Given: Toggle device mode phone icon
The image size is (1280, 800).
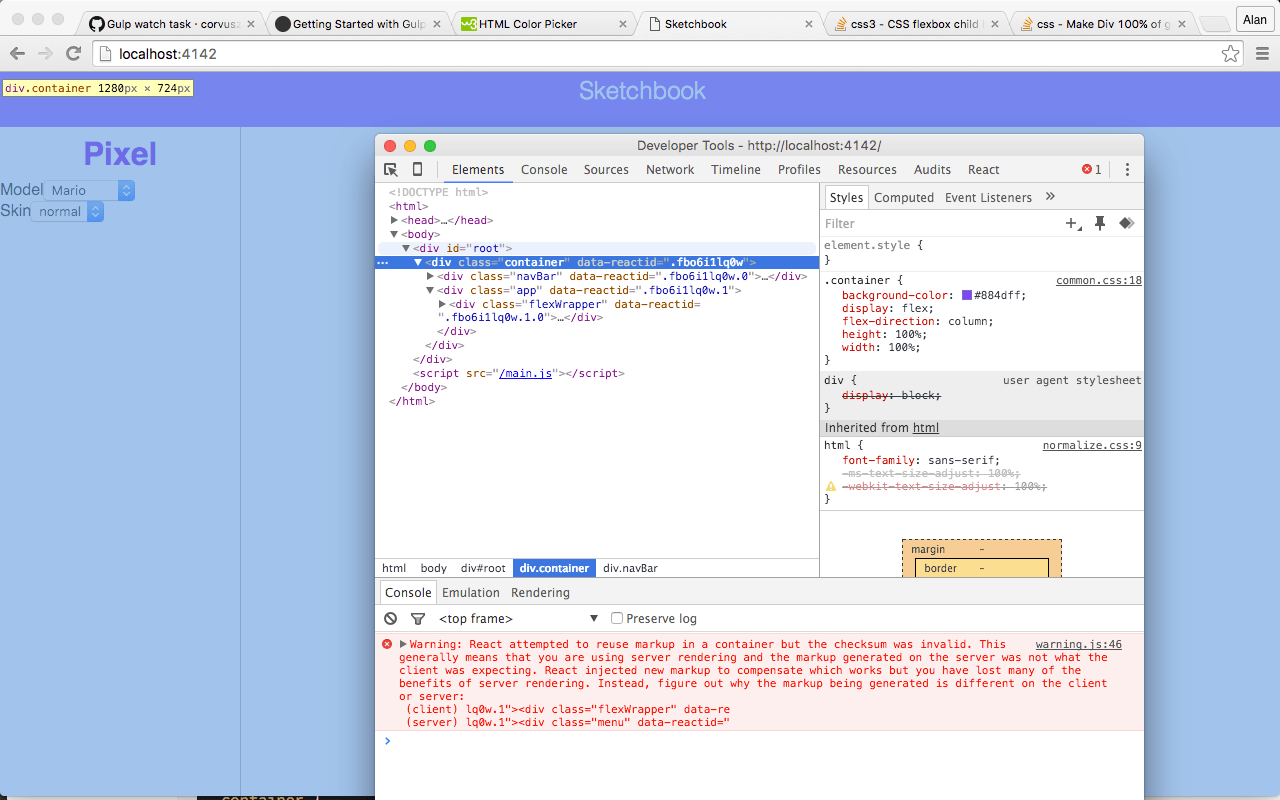Looking at the screenshot, I should [418, 169].
